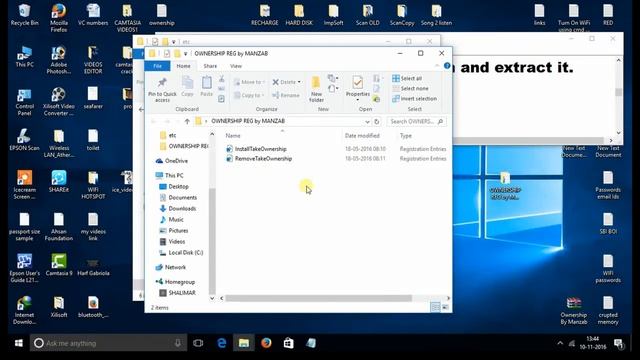640x360 pixels.
Task: Select Ownership By Manzab desktop icon
Action: coord(573,311)
